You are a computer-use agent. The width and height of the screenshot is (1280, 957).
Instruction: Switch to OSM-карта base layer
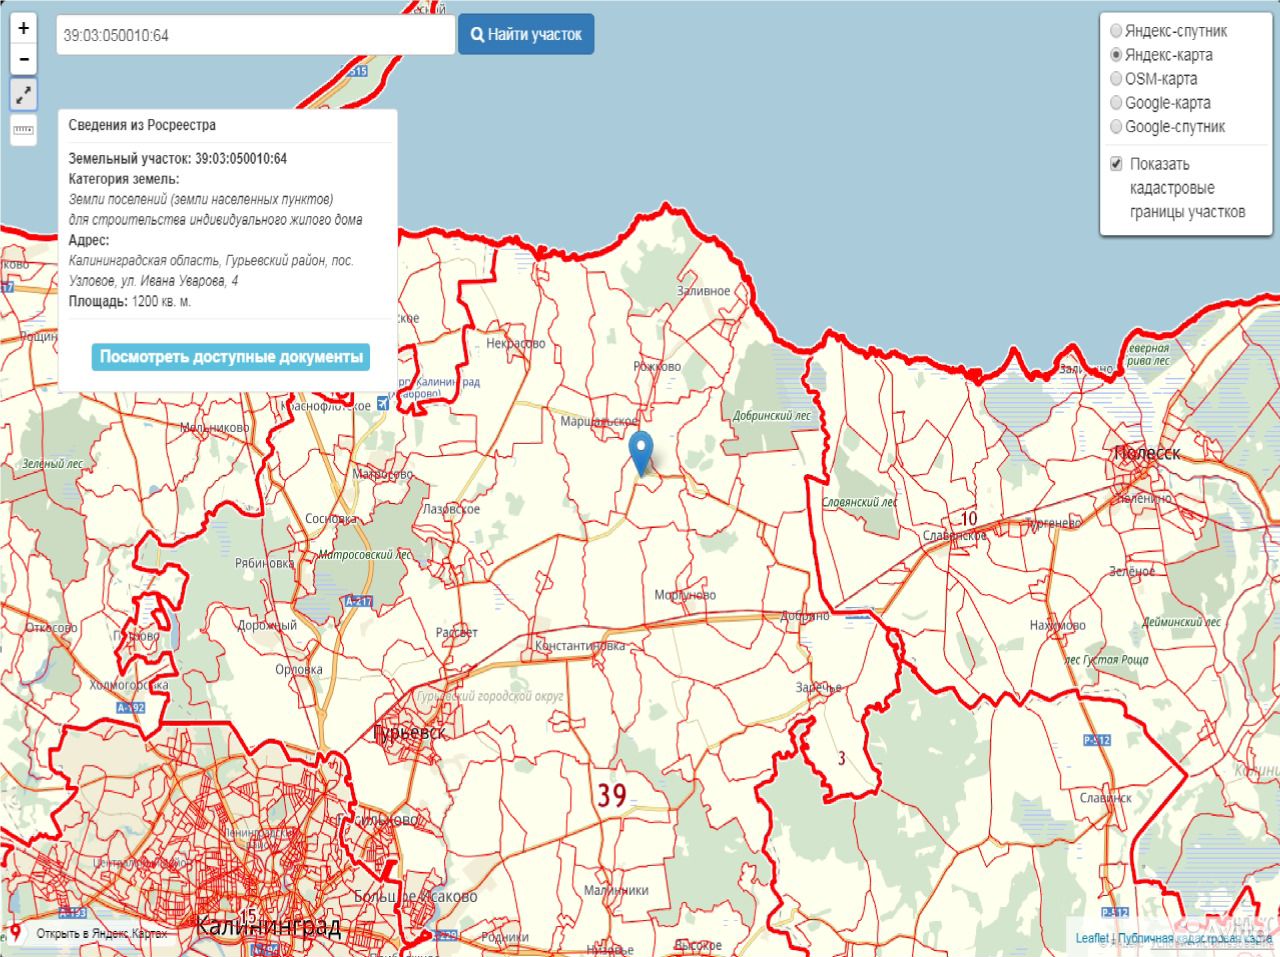1116,79
